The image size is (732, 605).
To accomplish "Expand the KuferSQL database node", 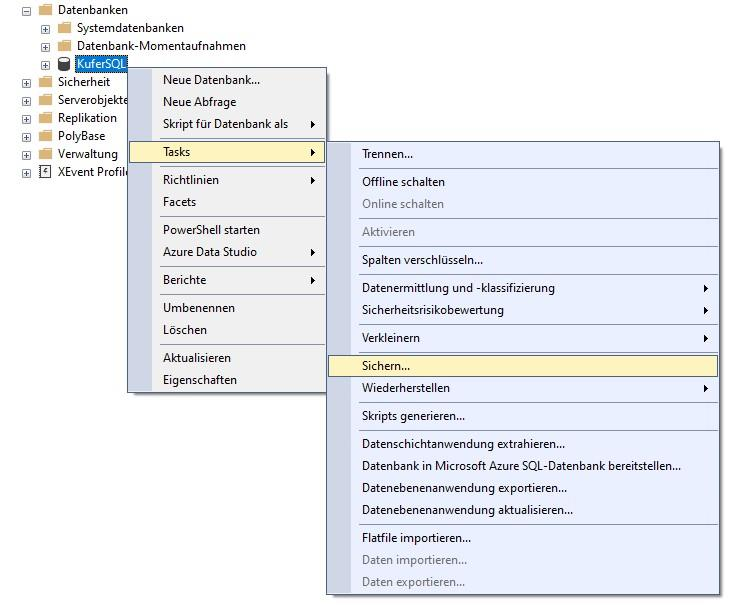I will pos(45,65).
